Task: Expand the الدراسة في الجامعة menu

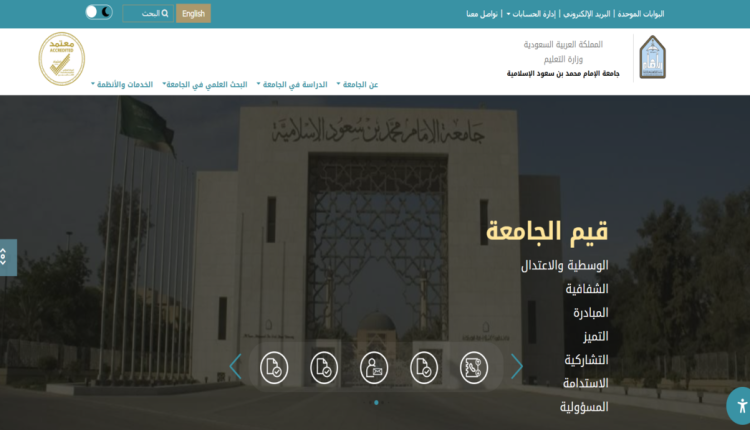Action: click(x=292, y=85)
